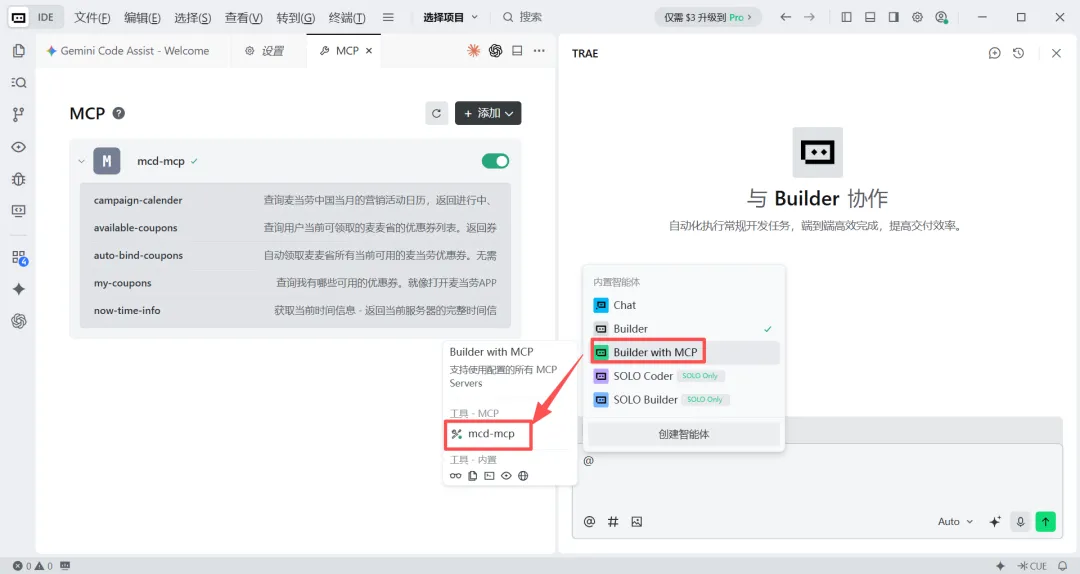Click the available-coupons tool row
1080x574 pixels.
pos(295,227)
